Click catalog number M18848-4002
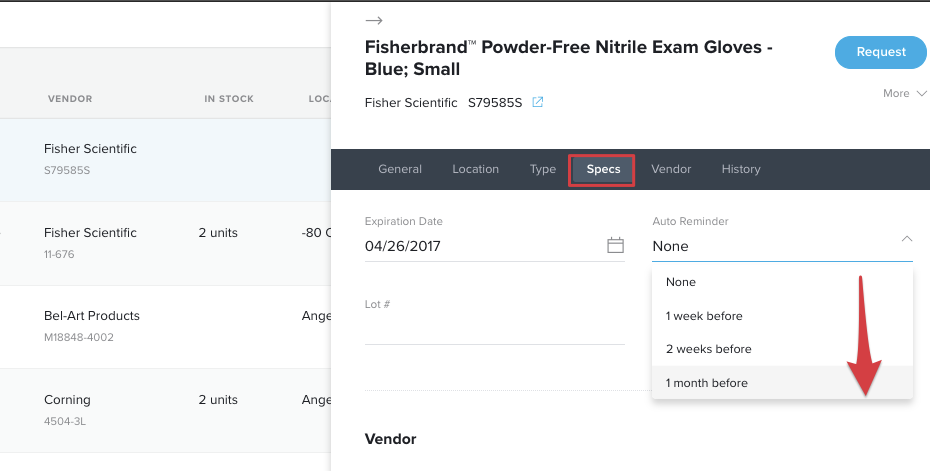Viewport: 930px width, 471px height. click(x=79, y=337)
